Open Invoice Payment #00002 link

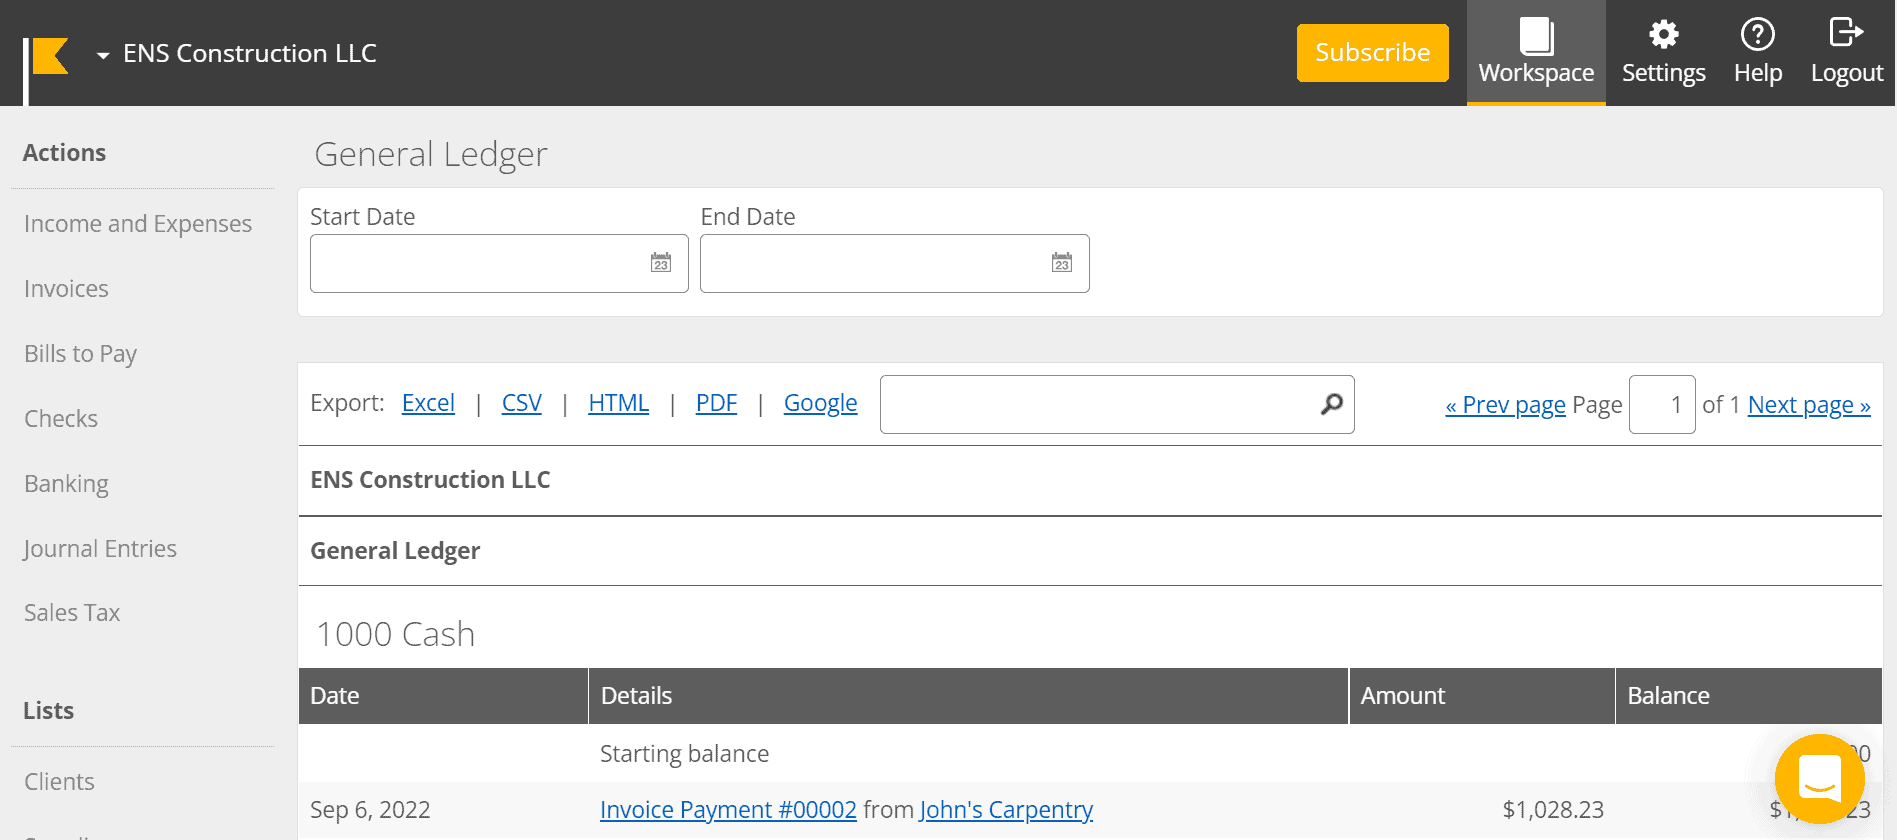tap(728, 810)
